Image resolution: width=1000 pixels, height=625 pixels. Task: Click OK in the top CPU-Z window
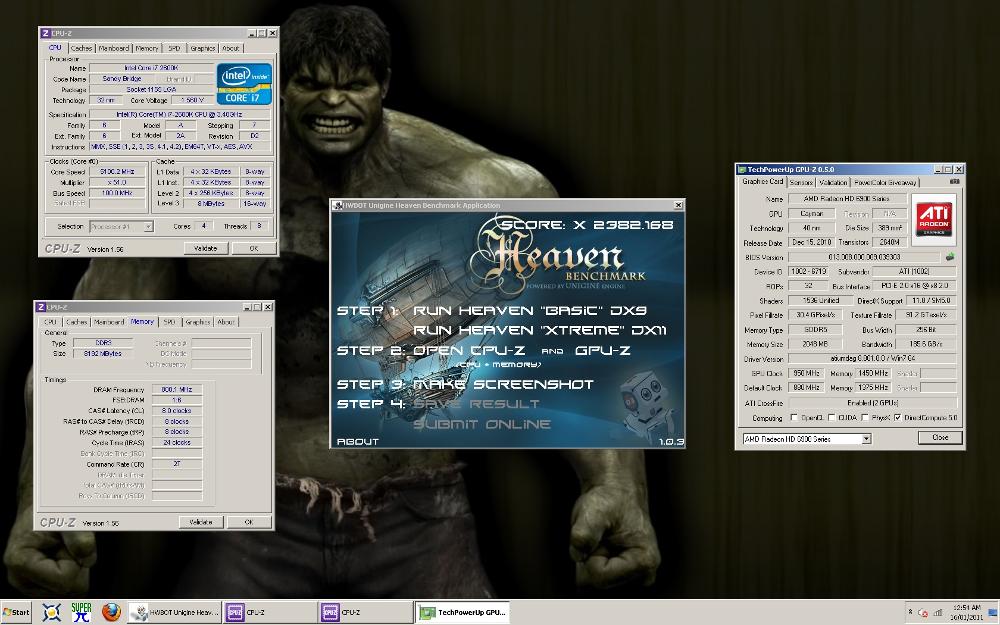[253, 249]
